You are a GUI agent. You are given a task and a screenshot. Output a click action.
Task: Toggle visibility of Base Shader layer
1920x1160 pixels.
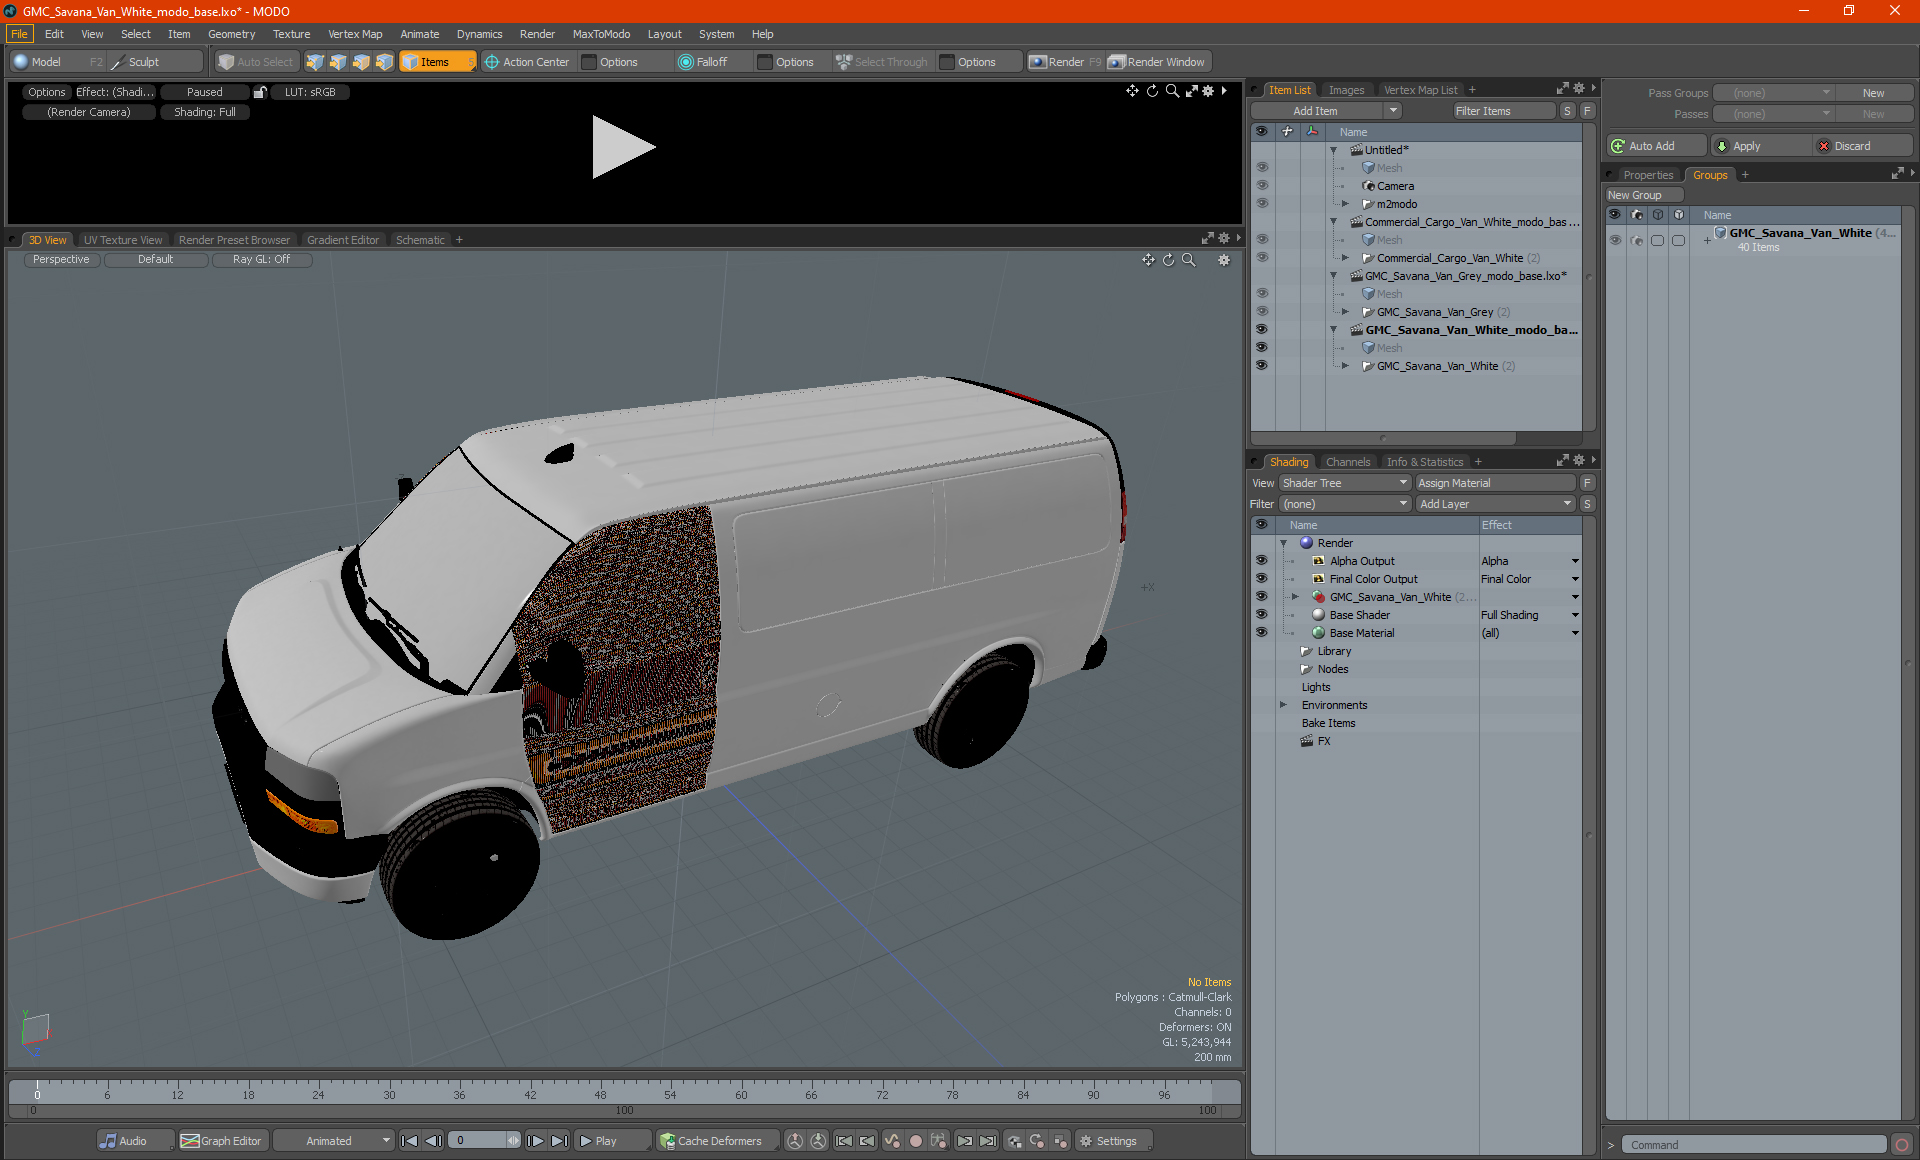coord(1262,615)
